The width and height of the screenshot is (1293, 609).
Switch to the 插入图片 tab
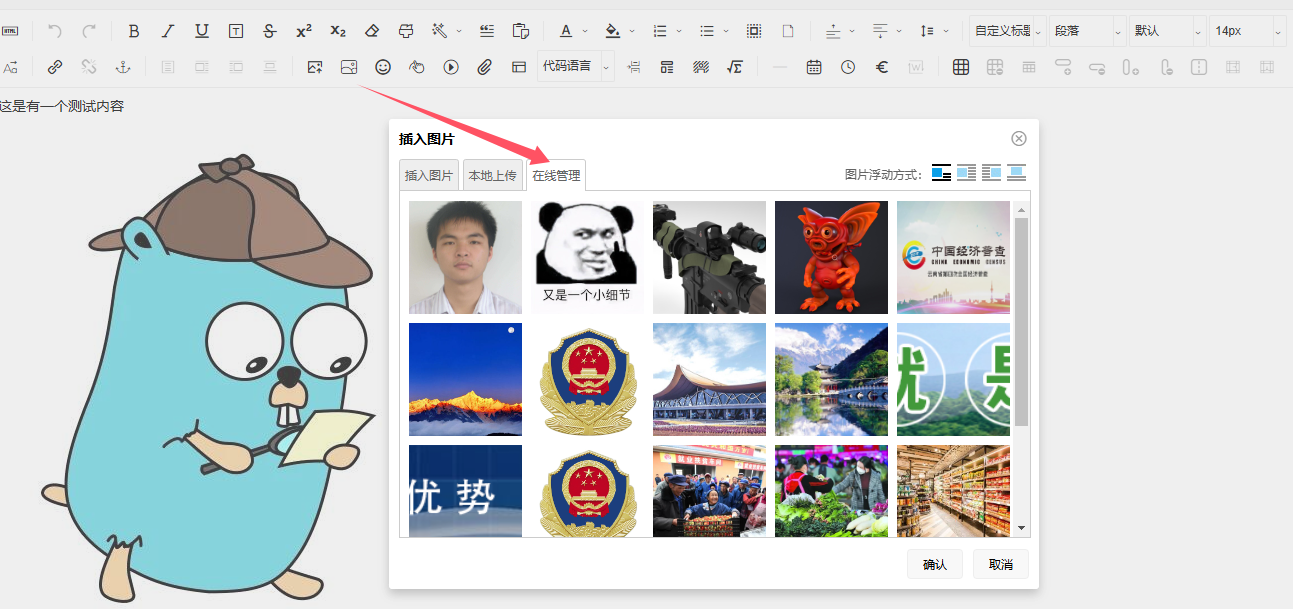coord(429,175)
